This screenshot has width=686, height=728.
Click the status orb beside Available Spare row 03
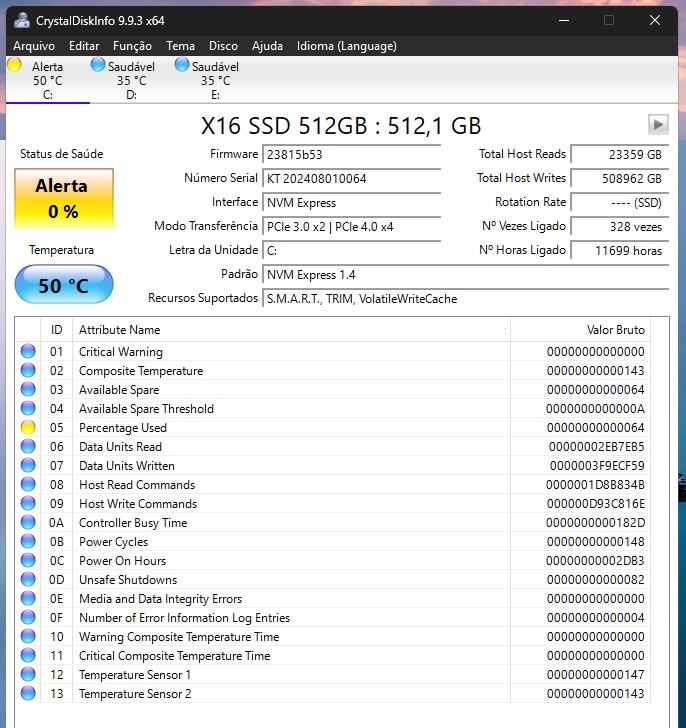tap(28, 389)
